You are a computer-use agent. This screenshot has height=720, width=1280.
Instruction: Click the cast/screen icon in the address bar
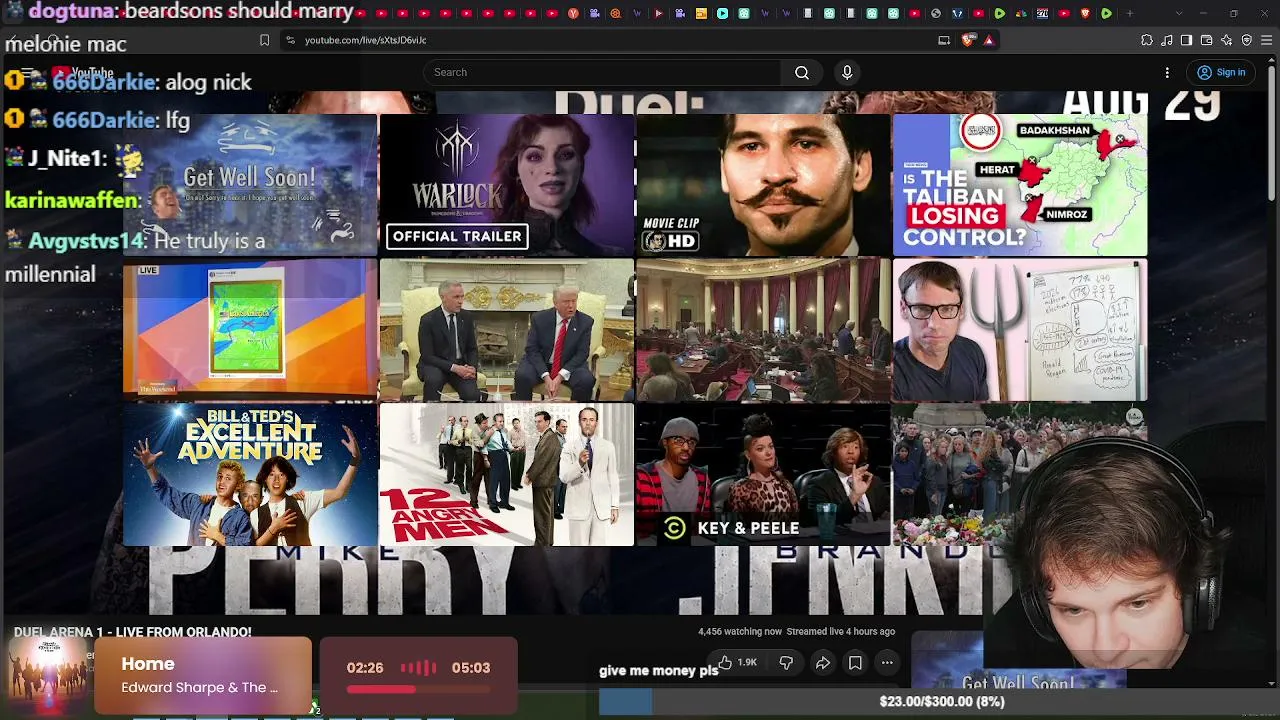pyautogui.click(x=944, y=40)
